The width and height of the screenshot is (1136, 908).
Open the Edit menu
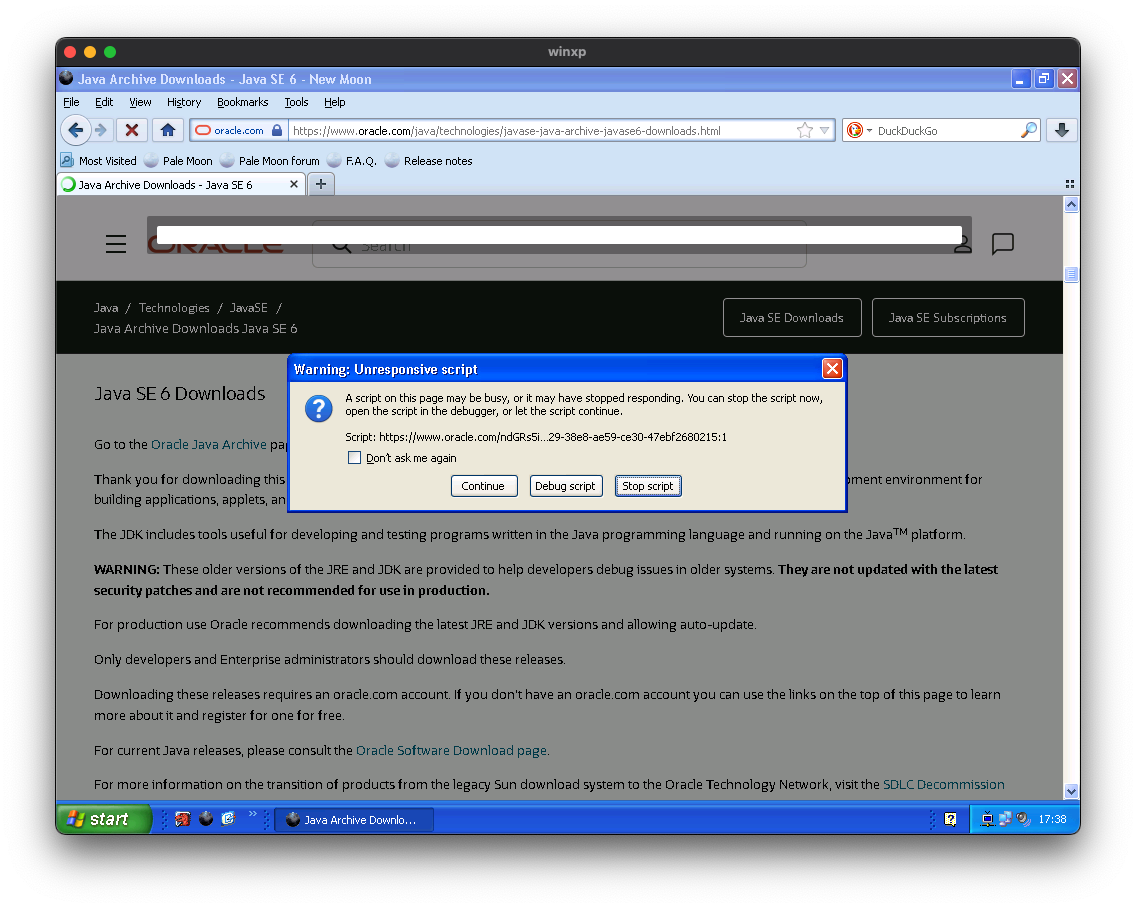point(104,102)
